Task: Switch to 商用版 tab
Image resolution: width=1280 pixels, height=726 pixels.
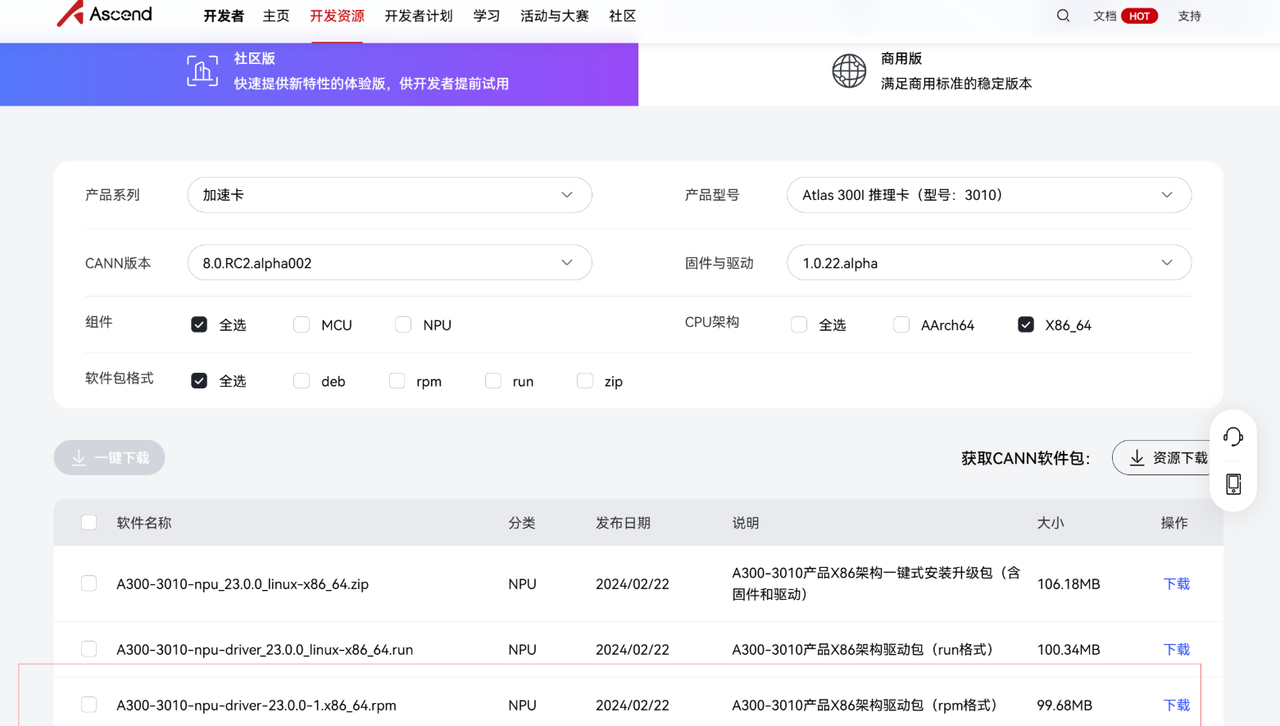Action: [959, 74]
